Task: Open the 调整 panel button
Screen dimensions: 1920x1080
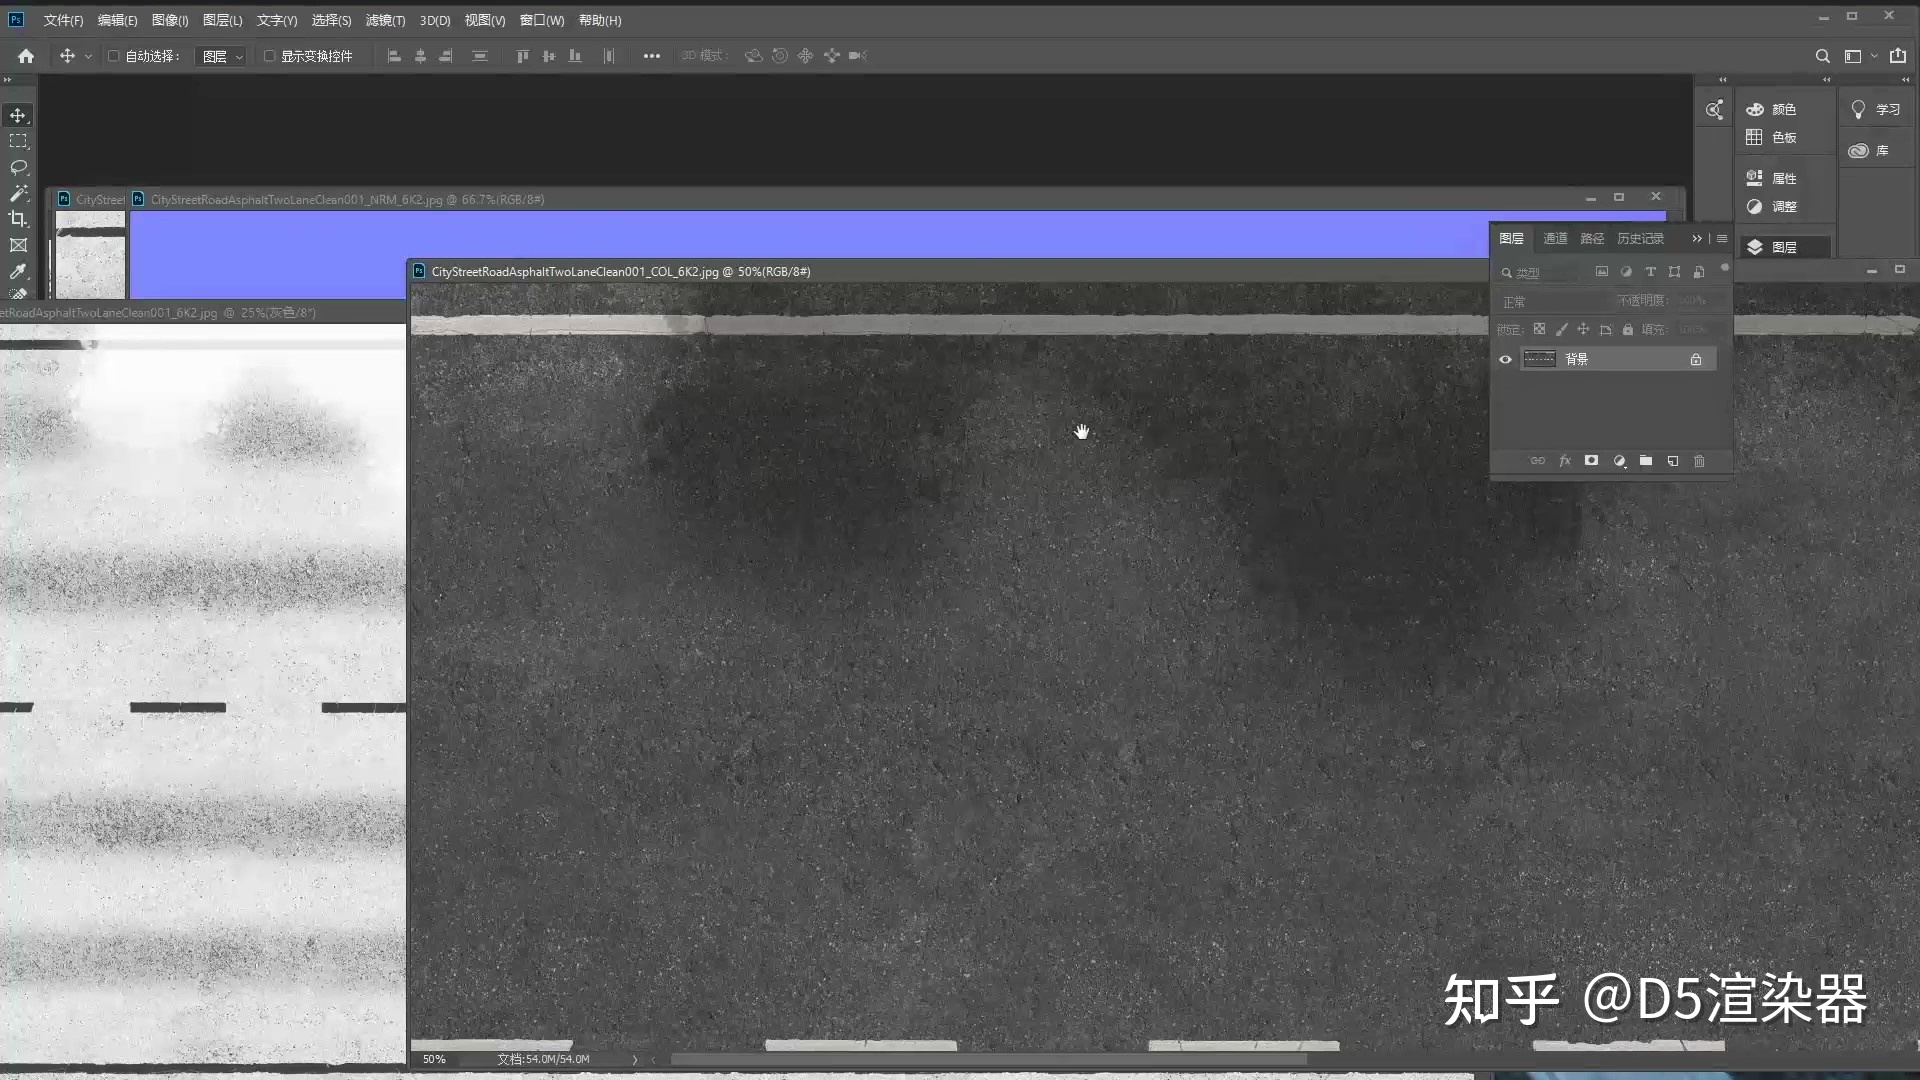Action: (x=1773, y=206)
